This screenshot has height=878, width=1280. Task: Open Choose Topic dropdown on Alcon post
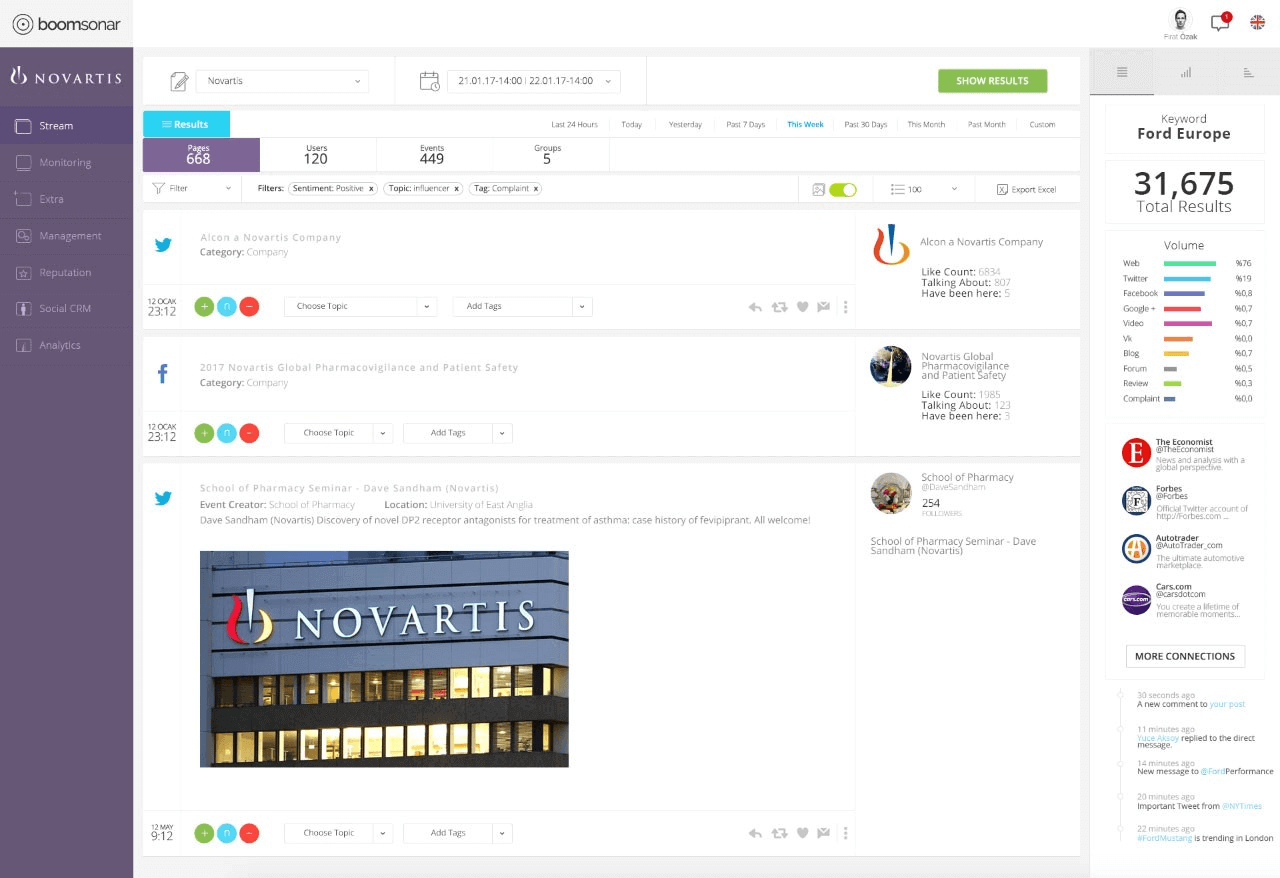[x=360, y=307]
